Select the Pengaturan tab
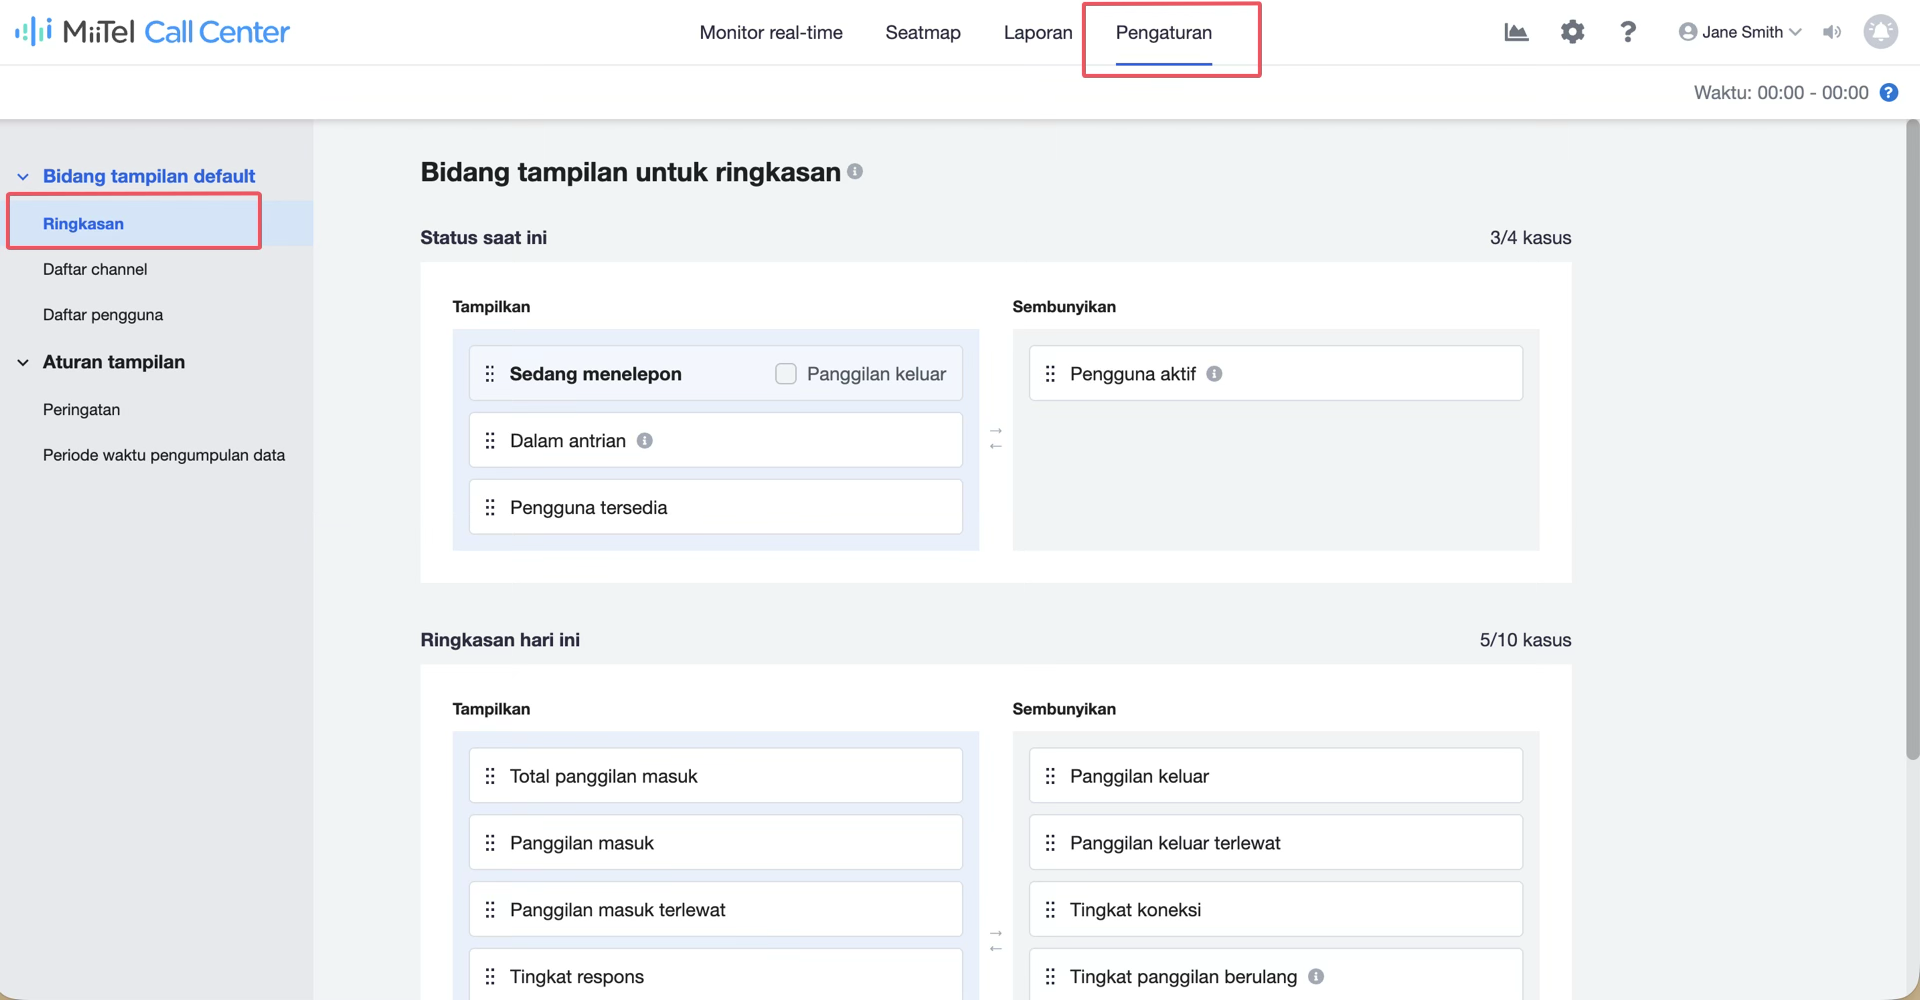 [x=1164, y=33]
